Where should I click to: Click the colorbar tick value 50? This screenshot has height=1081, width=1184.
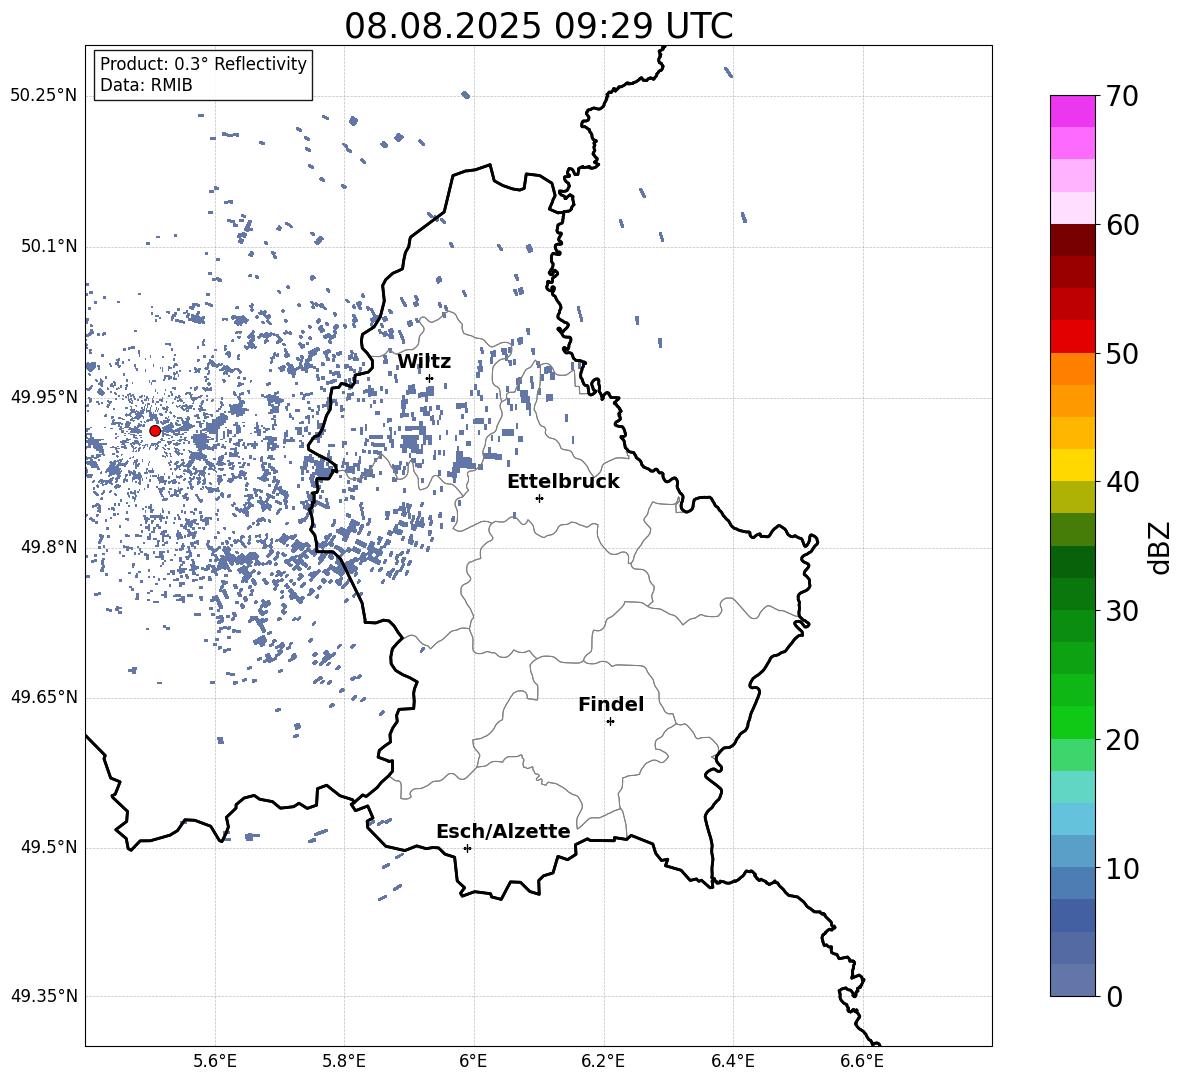click(x=1122, y=353)
